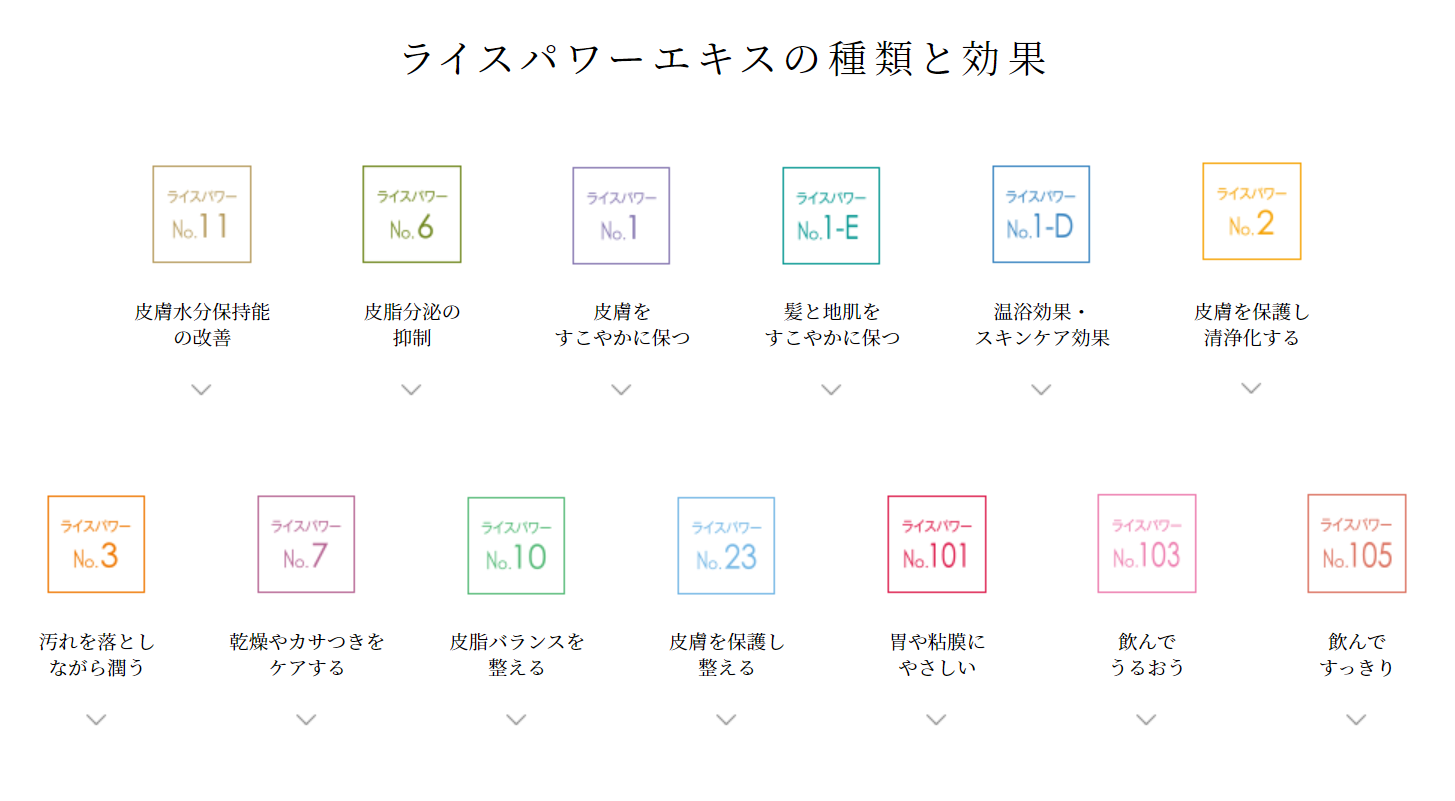The image size is (1455, 801).
Task: Expand chevron below 胃や粘膜にやさしい
Action: [x=936, y=719]
